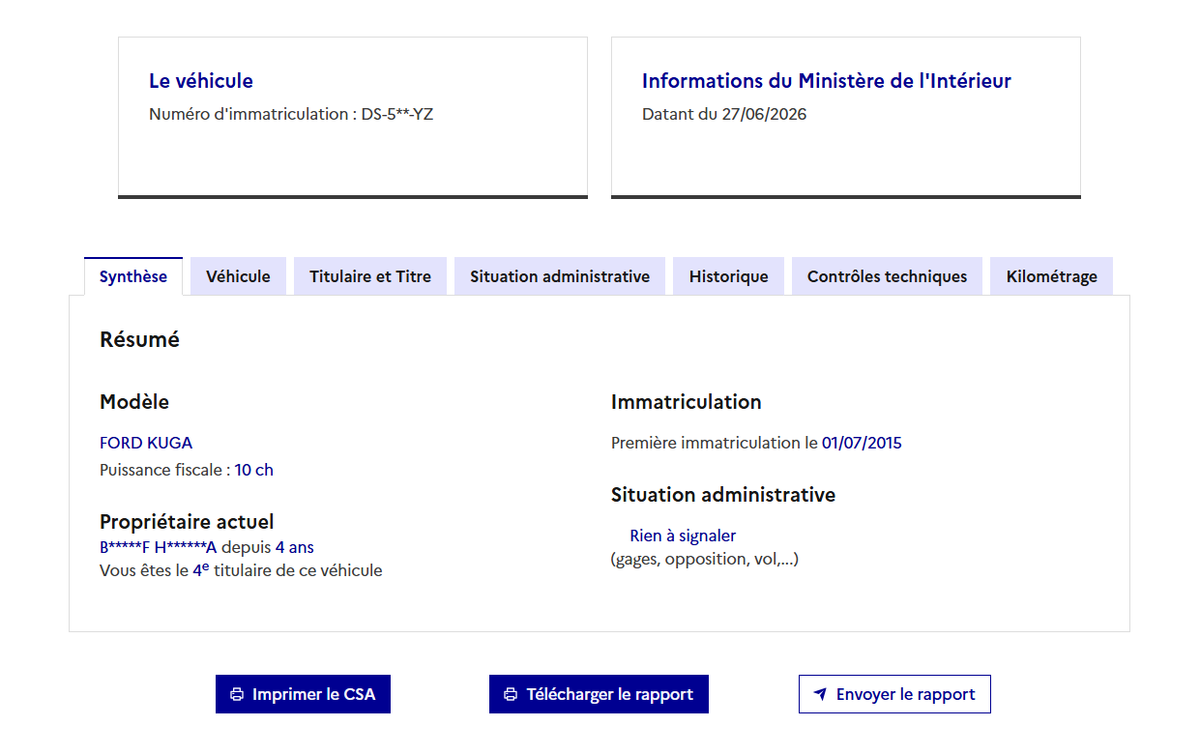Click the Envoyer le rapport button
The image size is (1200, 750).
895,694
